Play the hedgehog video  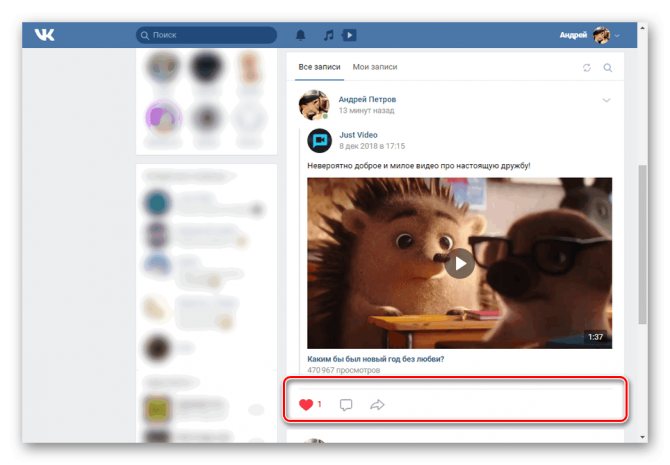click(x=459, y=263)
